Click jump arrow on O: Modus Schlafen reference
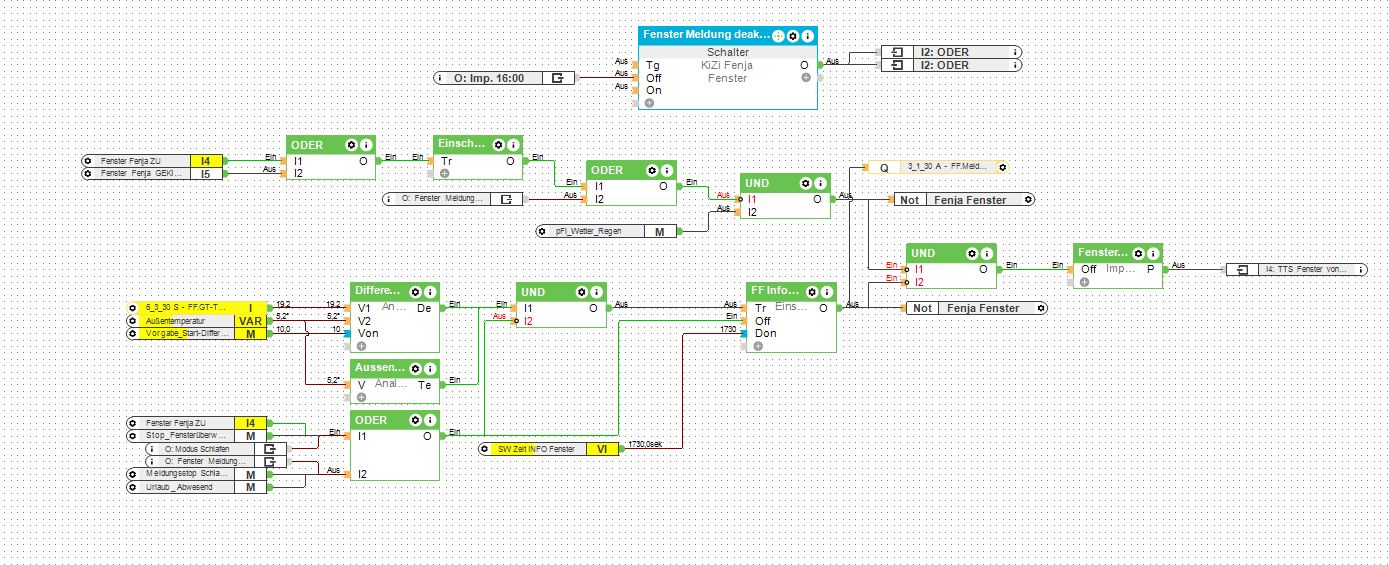 268,449
